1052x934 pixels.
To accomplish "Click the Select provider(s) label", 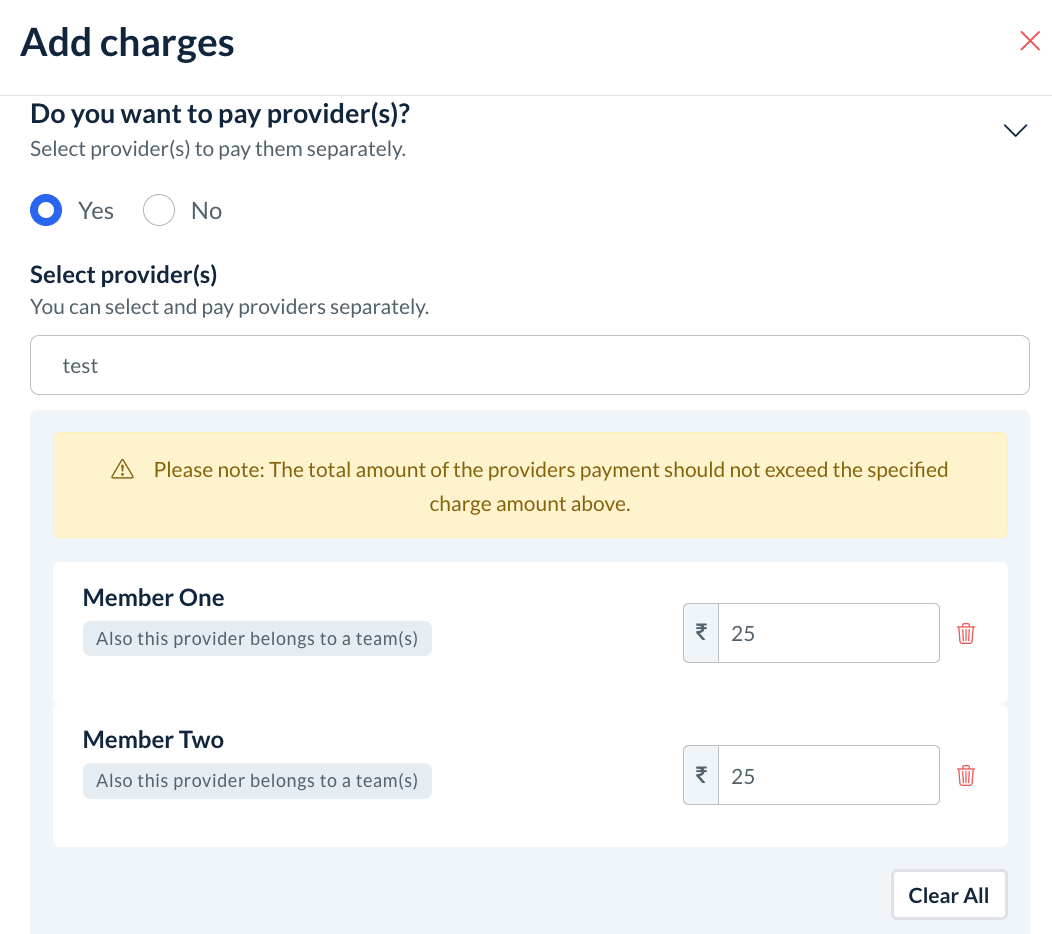I will tap(124, 275).
